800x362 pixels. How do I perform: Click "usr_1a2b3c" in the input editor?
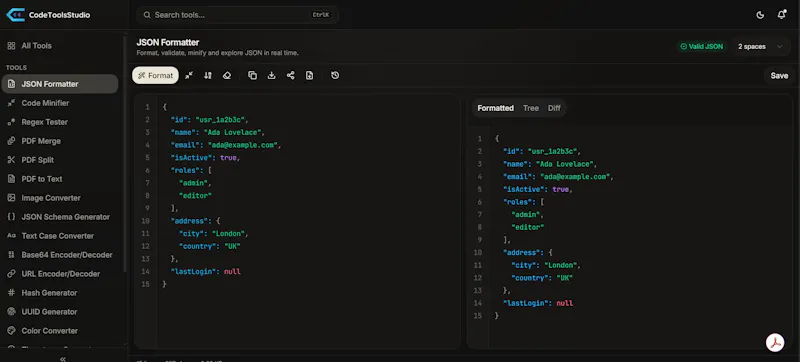[221, 120]
